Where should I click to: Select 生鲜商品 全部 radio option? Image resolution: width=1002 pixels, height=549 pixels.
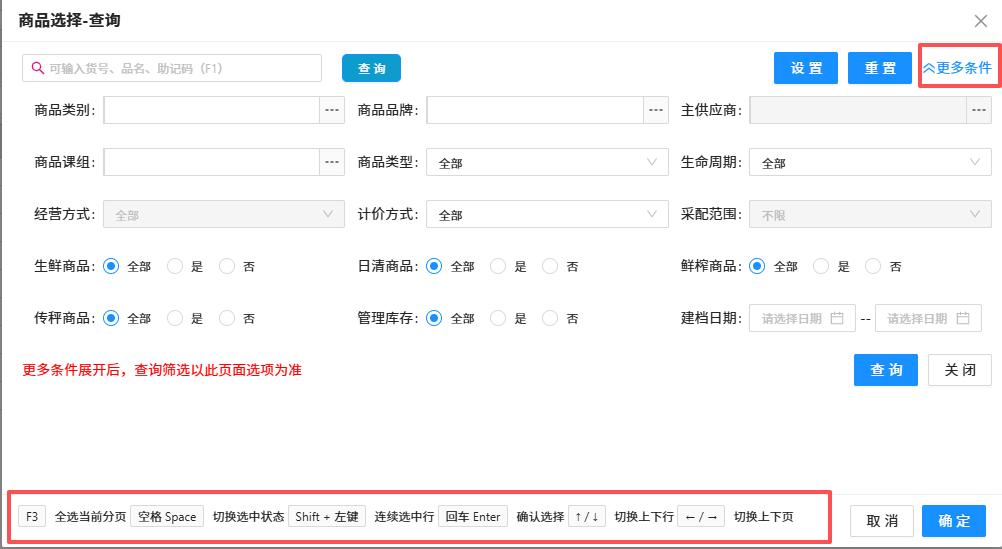[111, 266]
